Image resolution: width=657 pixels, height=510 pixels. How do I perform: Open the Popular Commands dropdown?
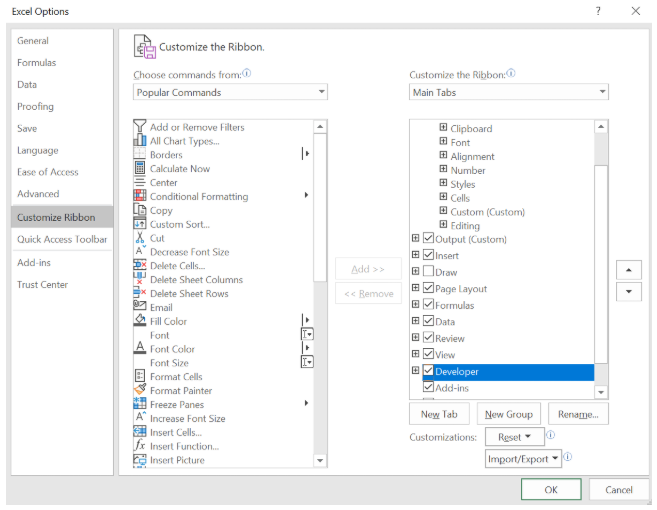coord(230,92)
